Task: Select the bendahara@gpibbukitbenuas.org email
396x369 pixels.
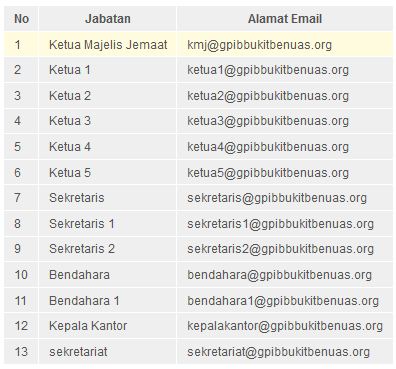Action: pos(279,275)
